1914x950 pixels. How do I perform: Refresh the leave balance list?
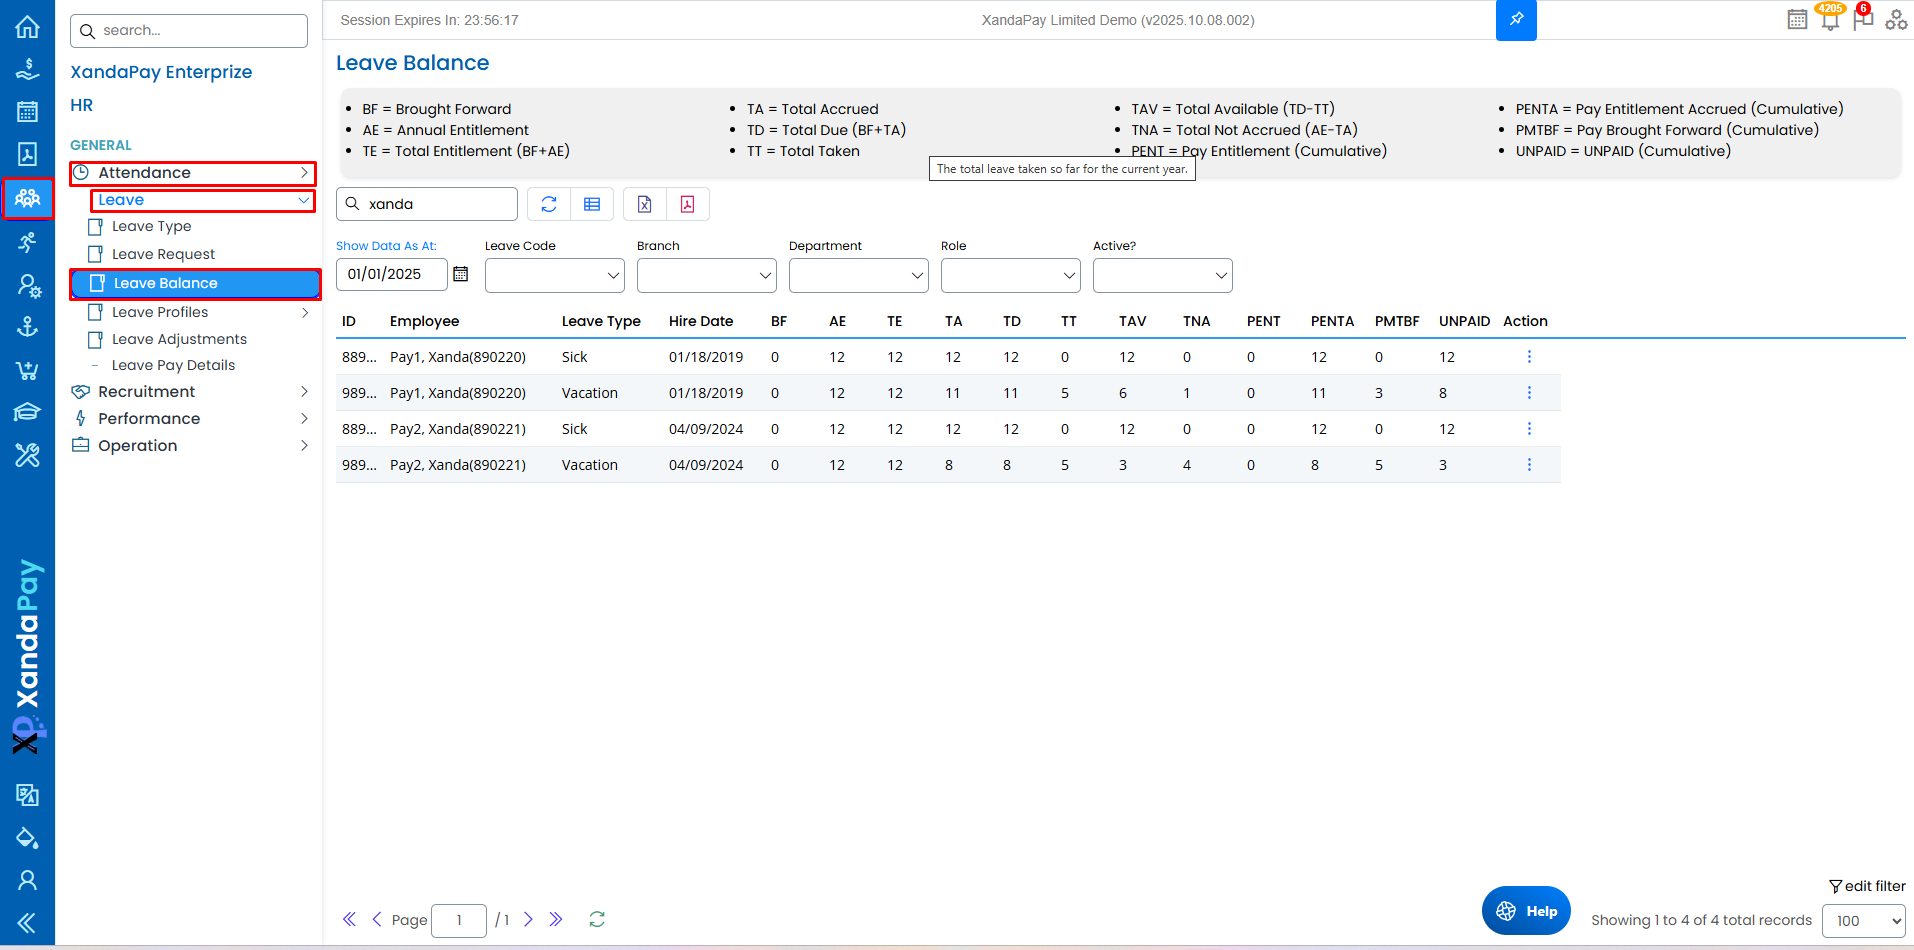tap(549, 204)
